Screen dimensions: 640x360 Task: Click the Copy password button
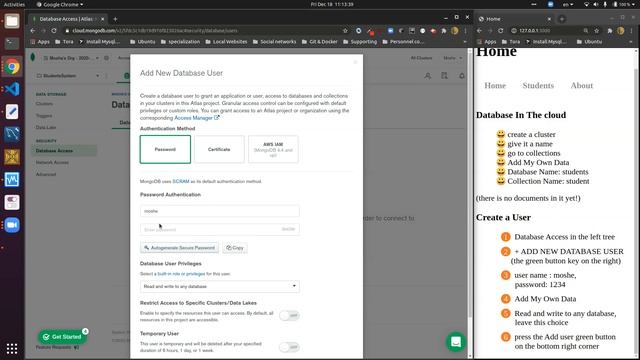[235, 248]
